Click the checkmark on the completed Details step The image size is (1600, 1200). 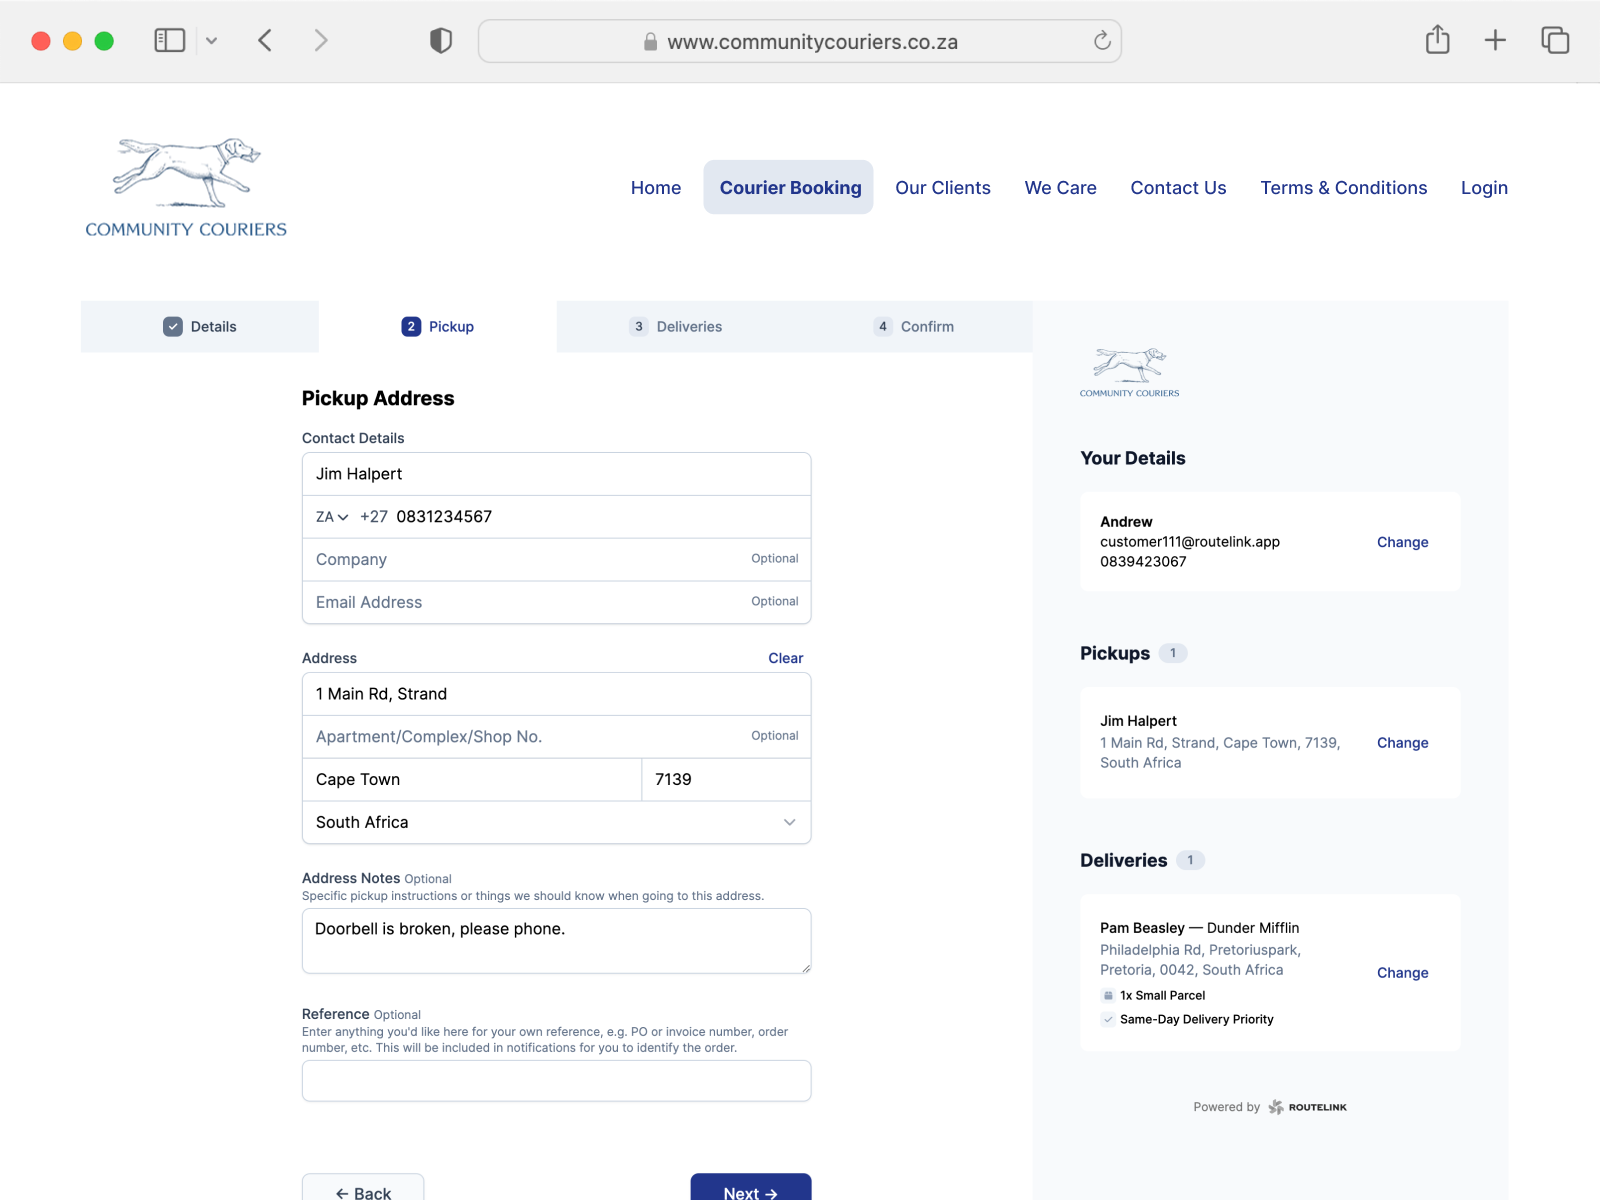pos(173,326)
